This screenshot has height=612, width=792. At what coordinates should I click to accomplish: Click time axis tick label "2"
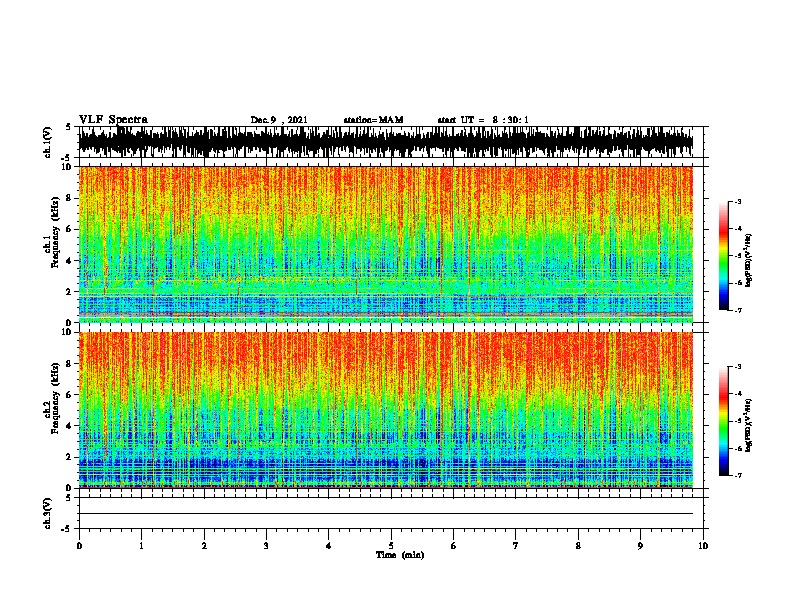click(204, 546)
